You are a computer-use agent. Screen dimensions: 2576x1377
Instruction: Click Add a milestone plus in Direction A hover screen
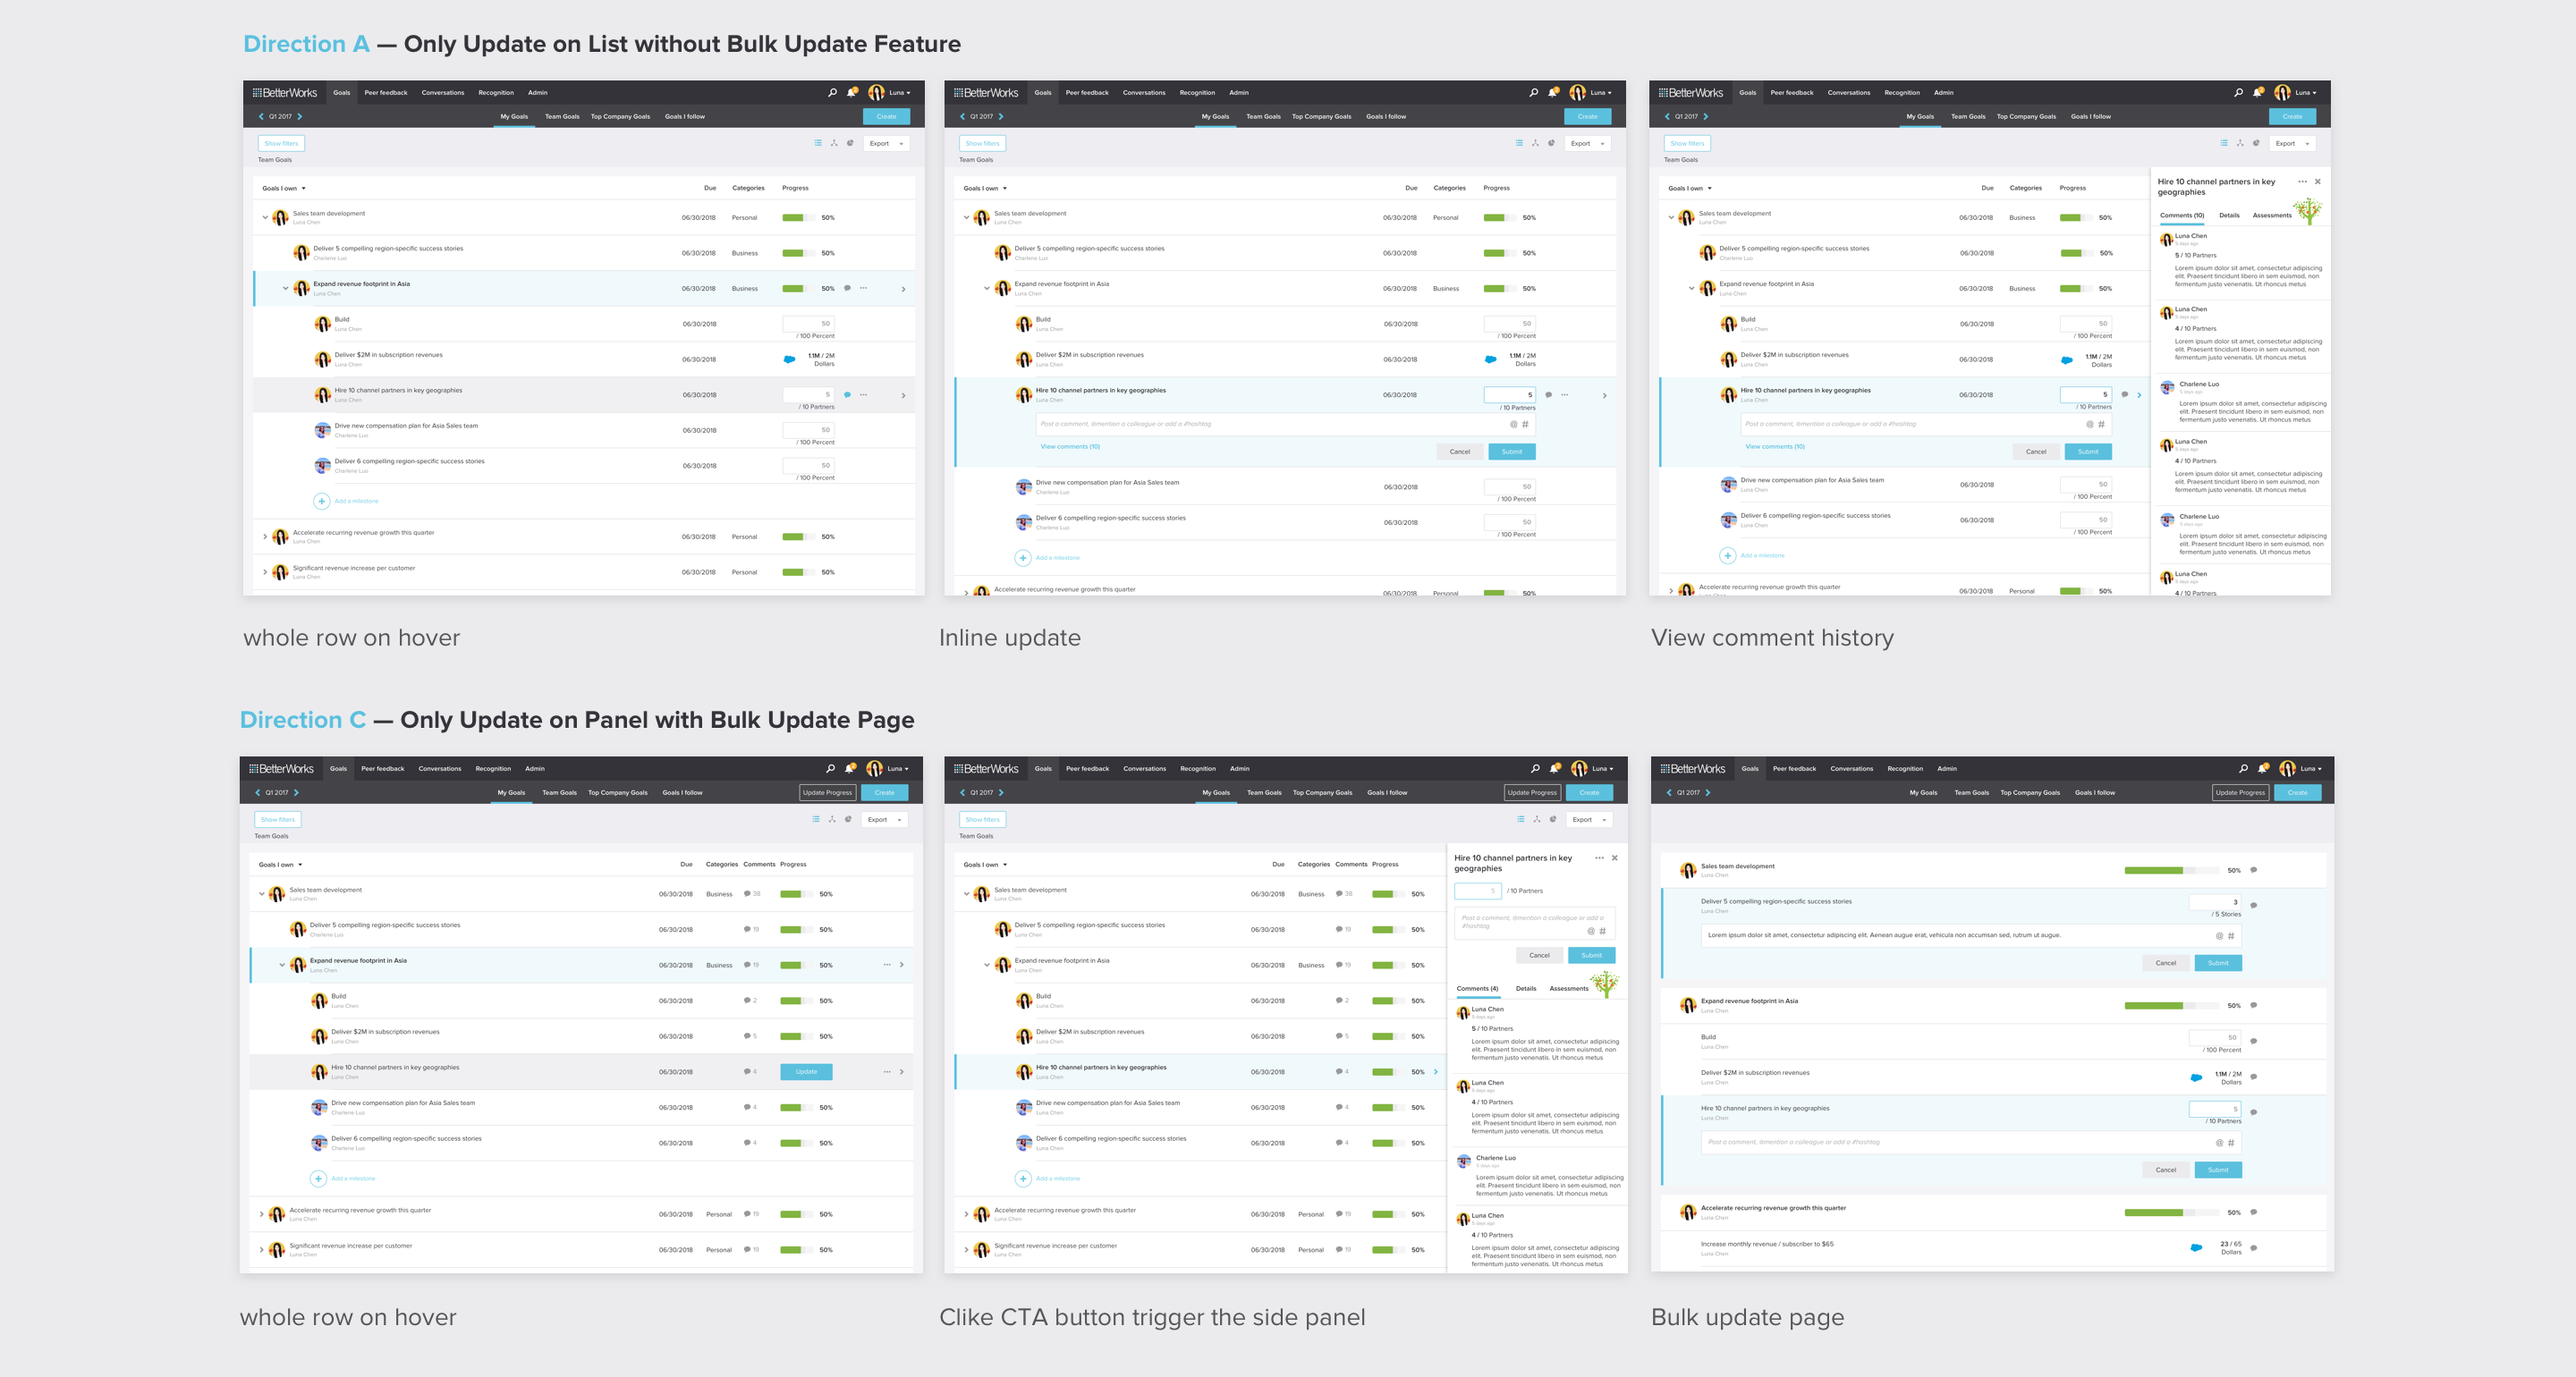pyautogui.click(x=322, y=501)
